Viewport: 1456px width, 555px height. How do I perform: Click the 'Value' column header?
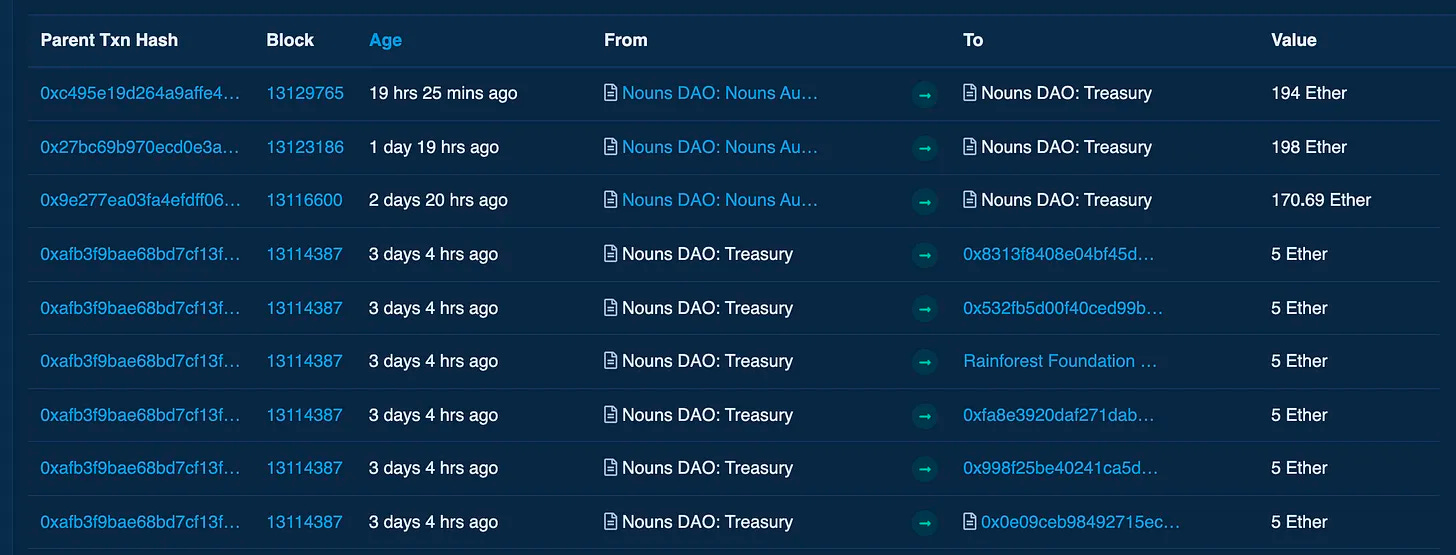[1294, 40]
